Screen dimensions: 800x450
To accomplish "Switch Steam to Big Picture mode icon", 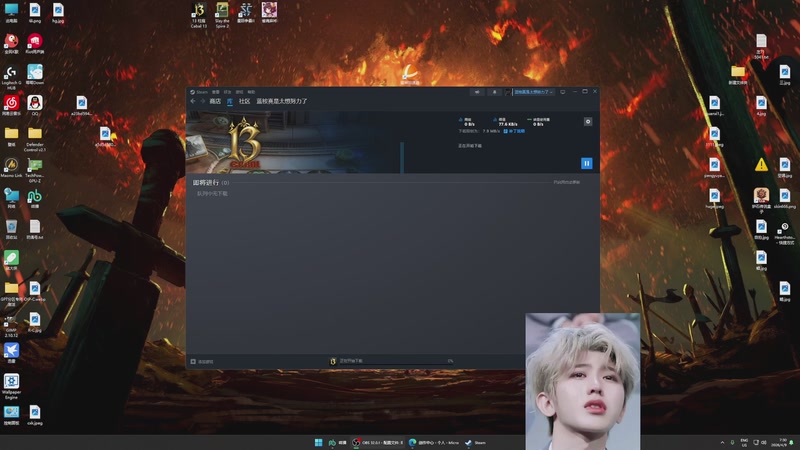I will (x=563, y=92).
